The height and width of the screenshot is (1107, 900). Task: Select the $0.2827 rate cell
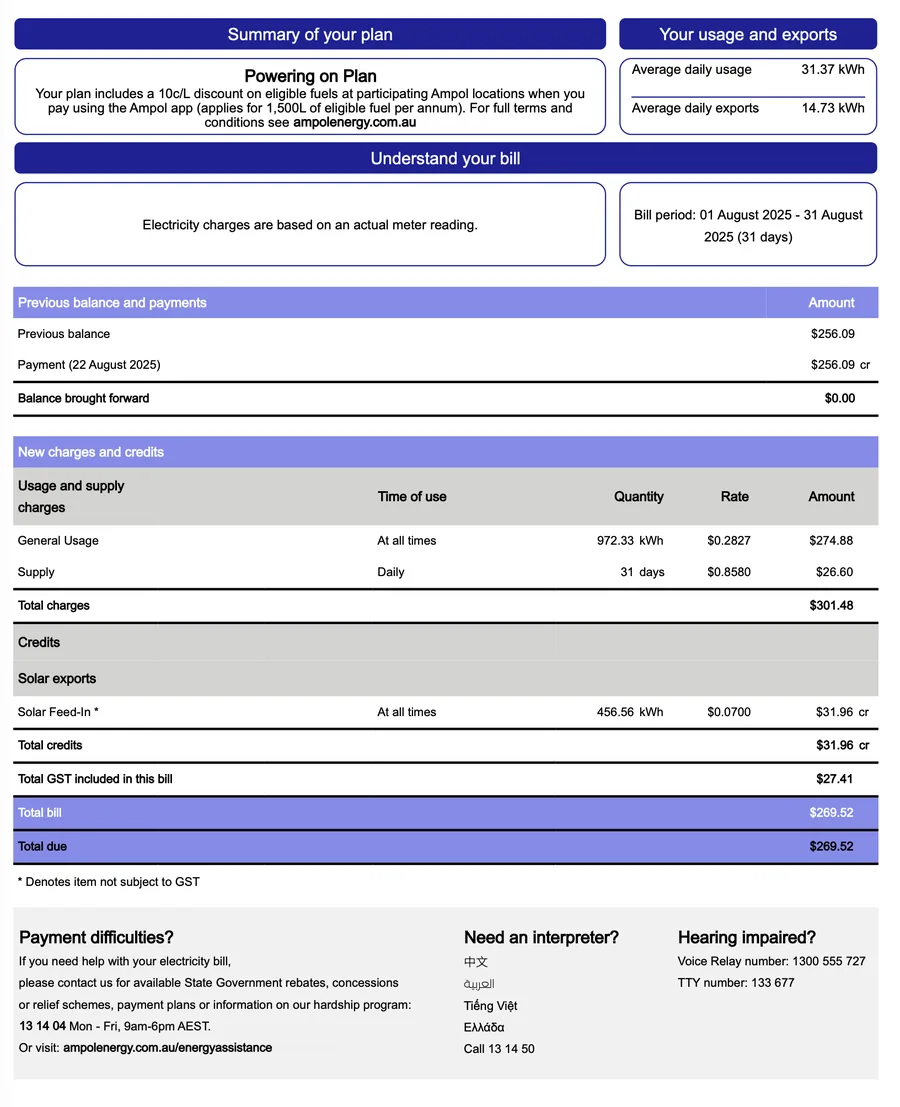click(x=728, y=541)
